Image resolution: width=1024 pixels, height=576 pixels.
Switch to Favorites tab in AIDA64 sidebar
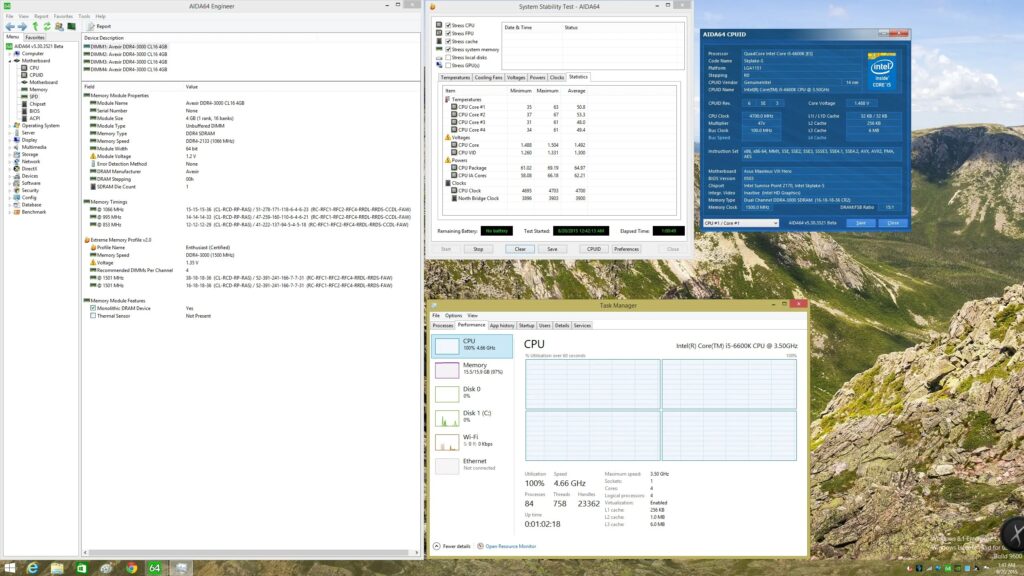[35, 38]
